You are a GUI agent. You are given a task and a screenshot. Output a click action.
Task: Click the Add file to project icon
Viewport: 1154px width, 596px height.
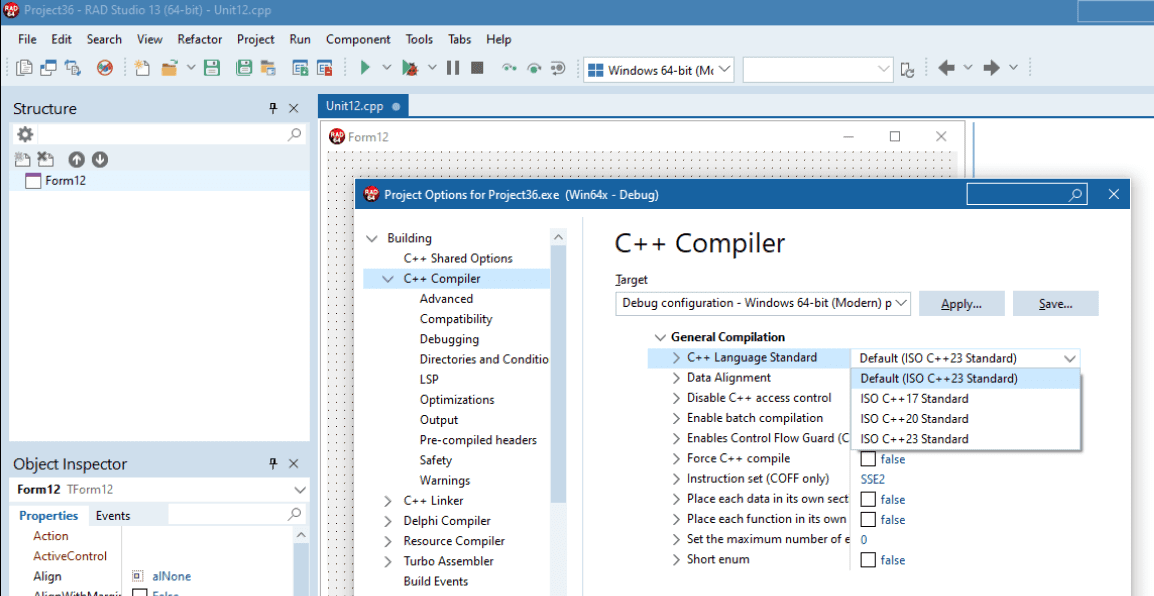(300, 68)
